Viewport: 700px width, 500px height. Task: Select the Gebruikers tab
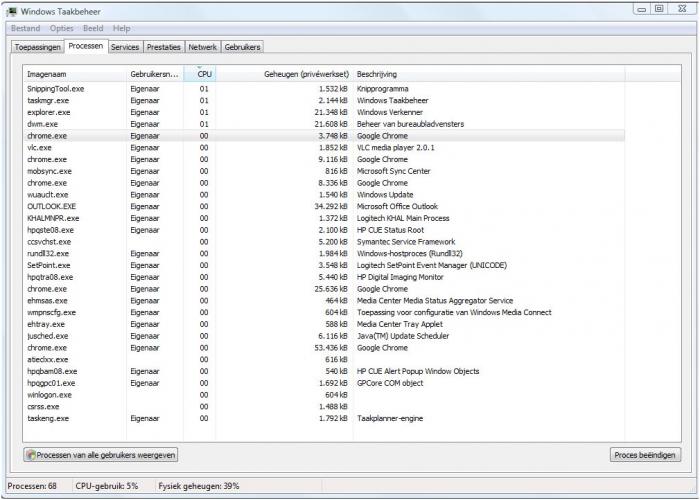tap(243, 47)
